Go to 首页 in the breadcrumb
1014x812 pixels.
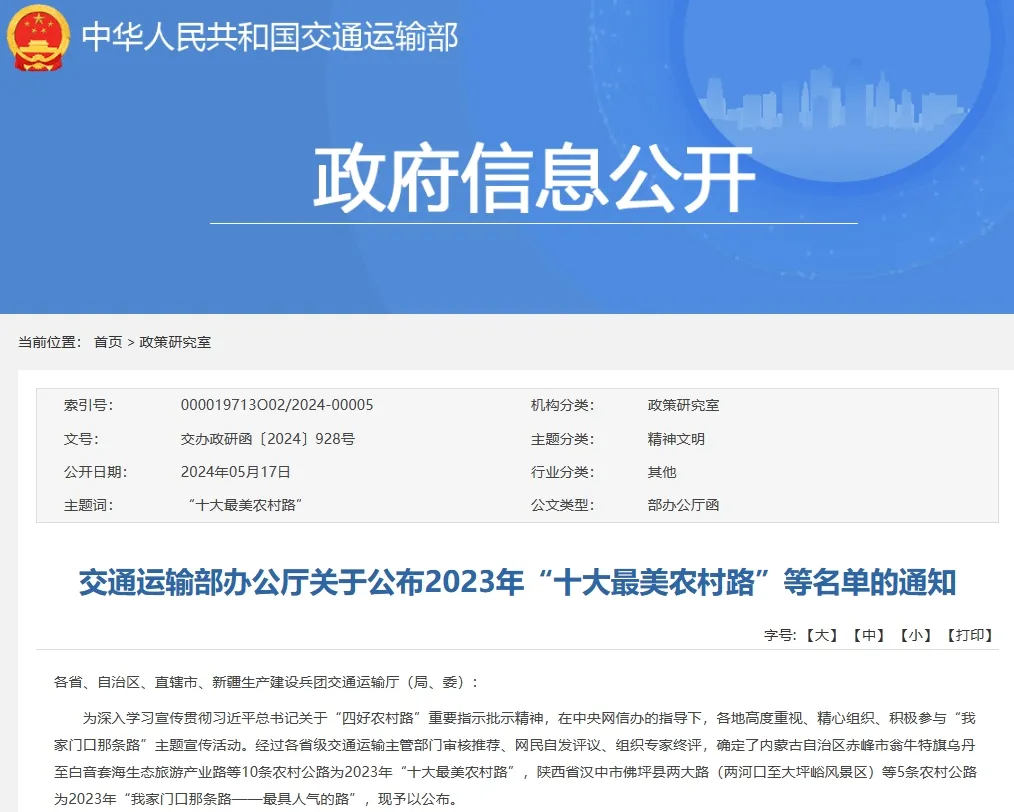coord(108,342)
